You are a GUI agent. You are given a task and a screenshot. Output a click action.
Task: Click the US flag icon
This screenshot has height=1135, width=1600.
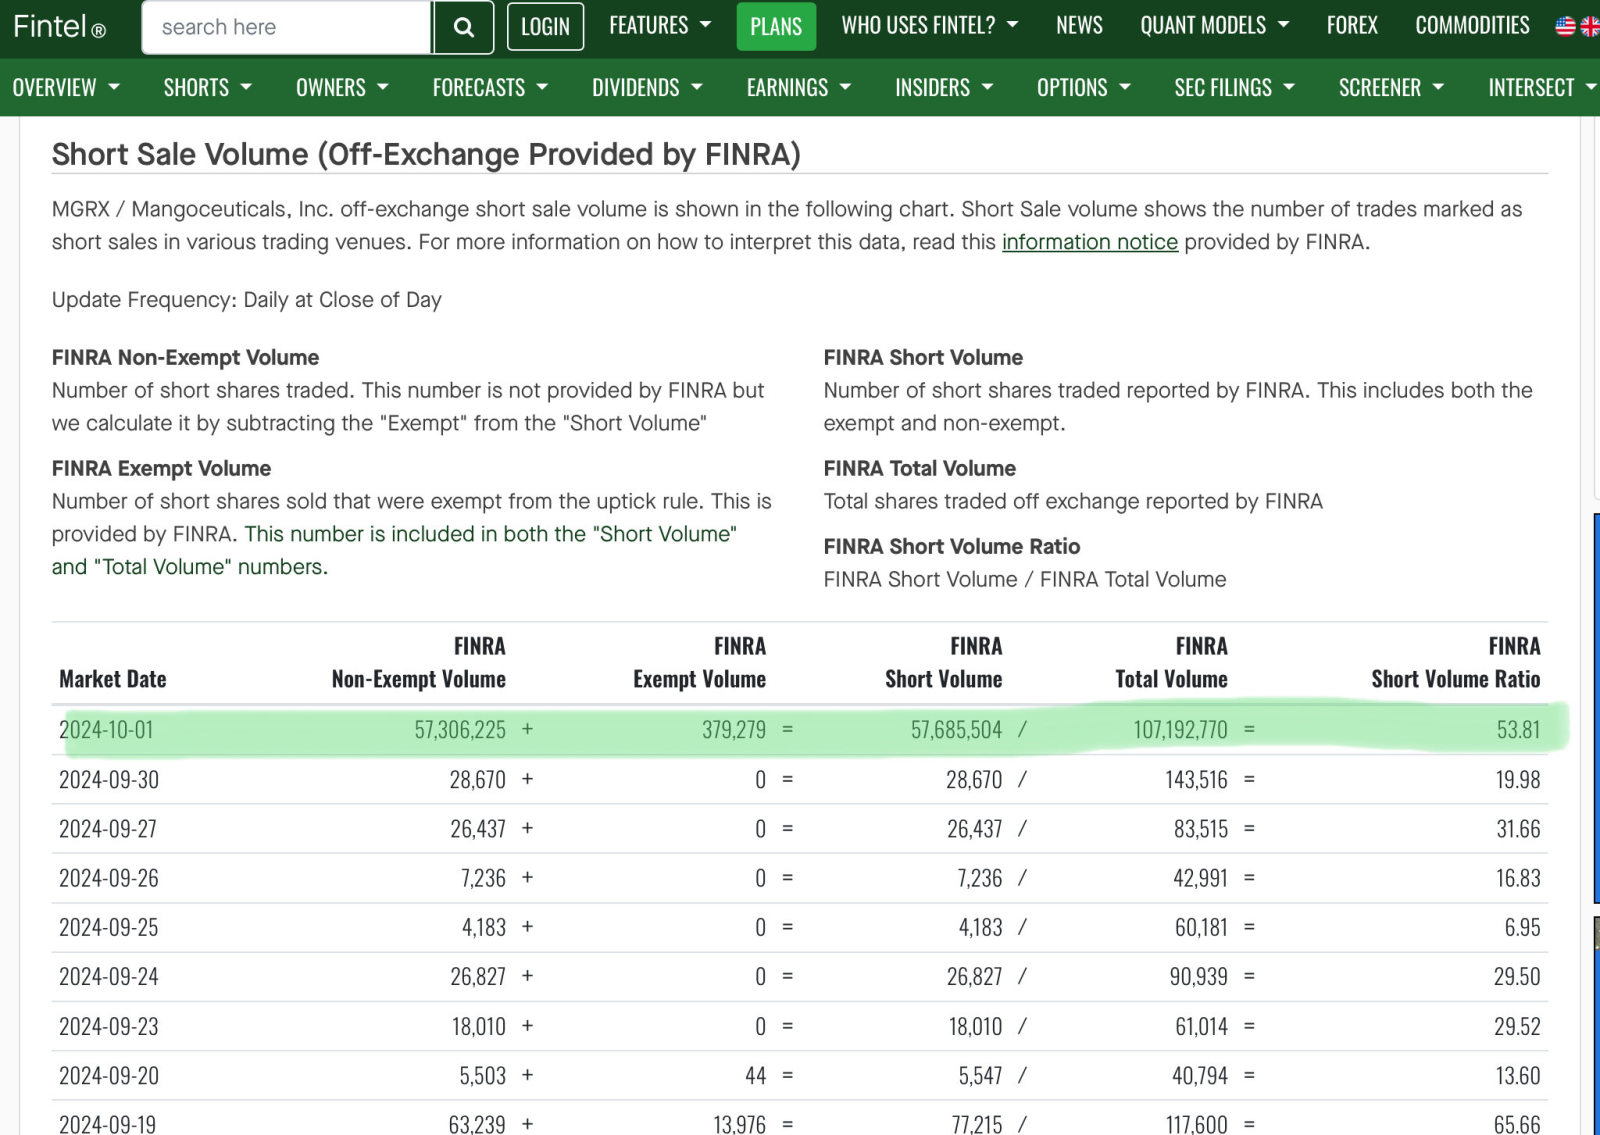(x=1565, y=26)
